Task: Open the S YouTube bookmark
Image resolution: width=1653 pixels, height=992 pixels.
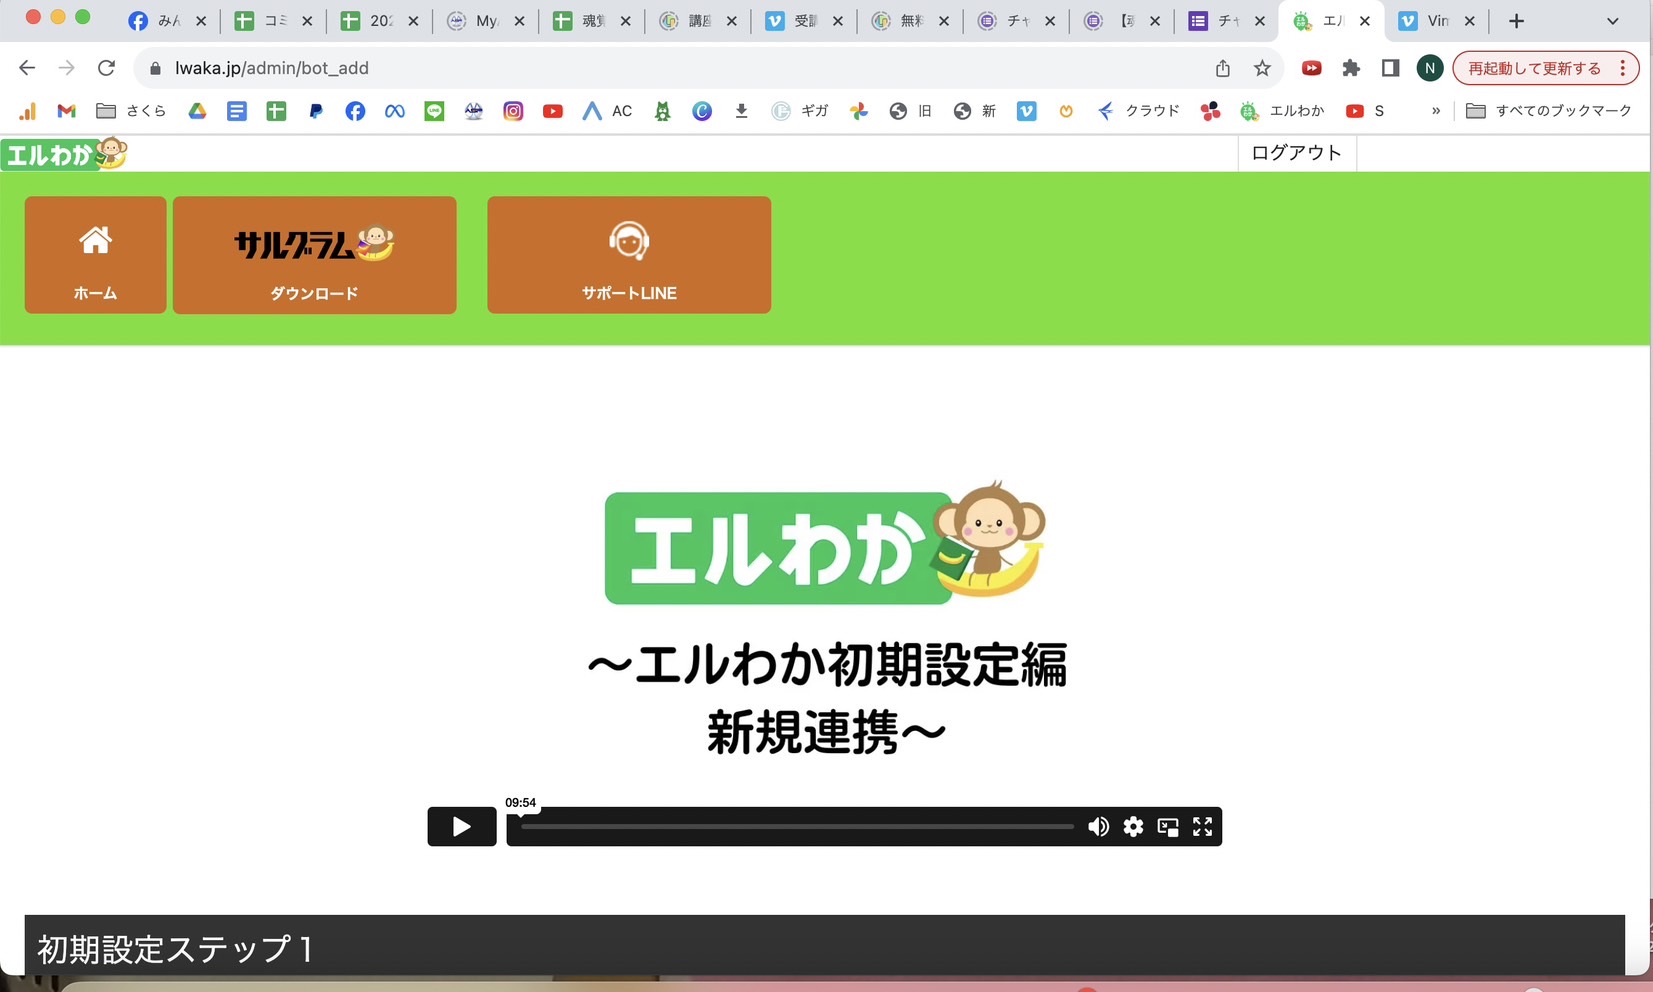Action: [1365, 111]
